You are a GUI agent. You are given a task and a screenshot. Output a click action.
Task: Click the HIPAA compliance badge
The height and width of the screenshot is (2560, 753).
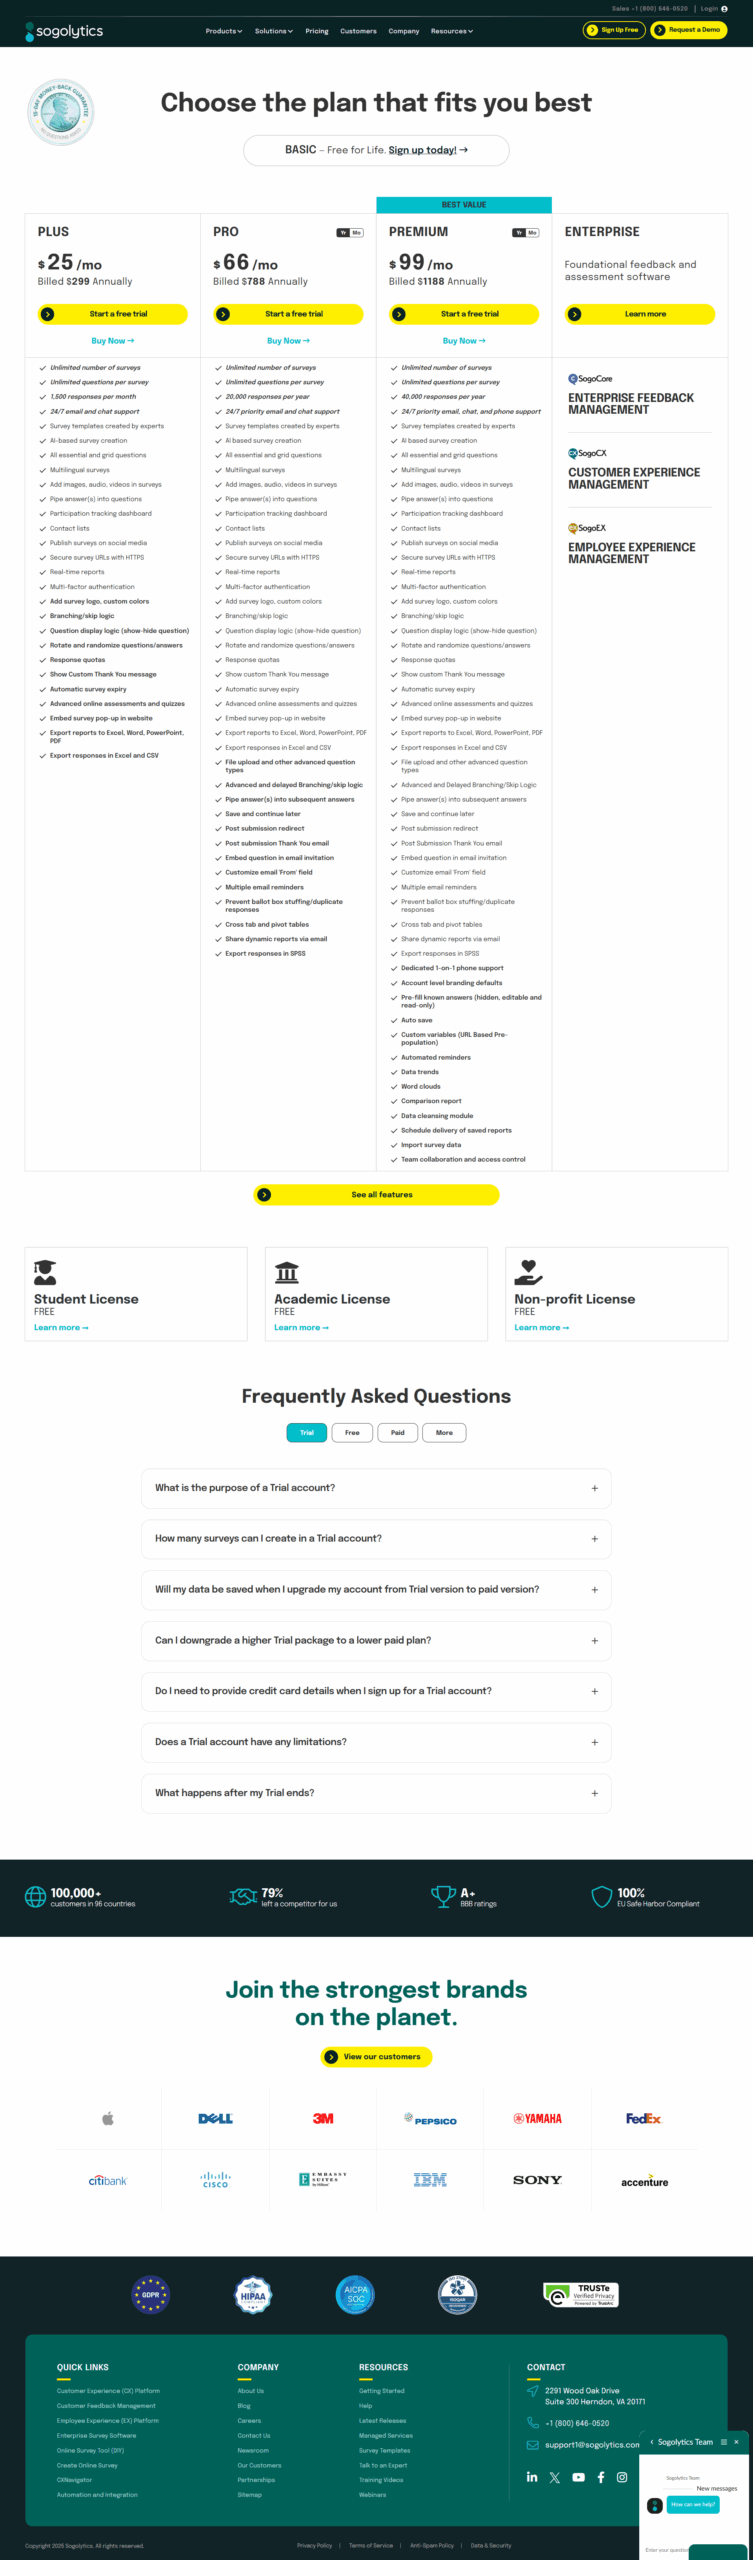click(x=253, y=2295)
